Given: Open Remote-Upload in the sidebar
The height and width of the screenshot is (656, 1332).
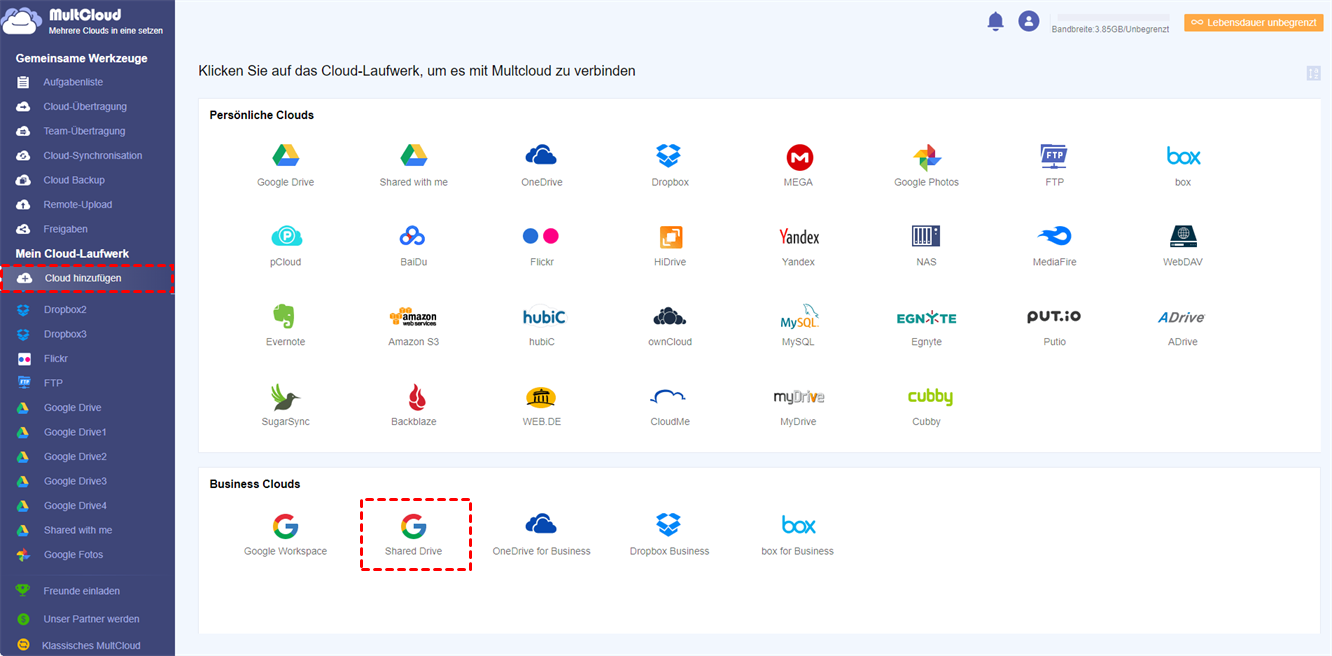Looking at the screenshot, I should pyautogui.click(x=78, y=205).
